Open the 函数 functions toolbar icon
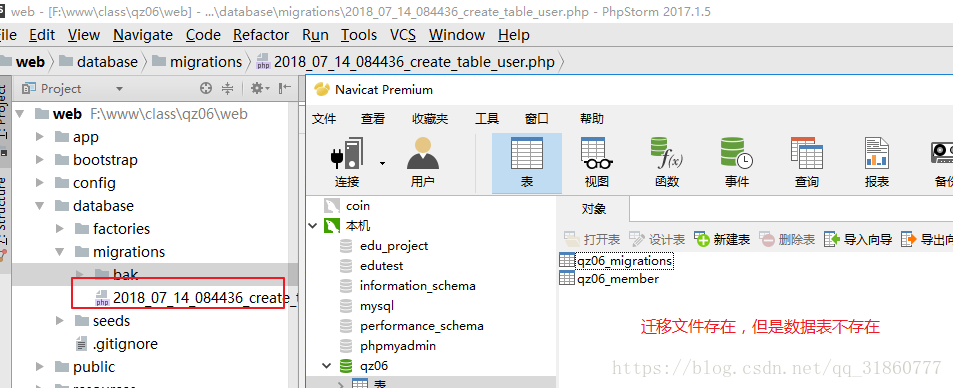953x388 pixels. pyautogui.click(x=667, y=162)
